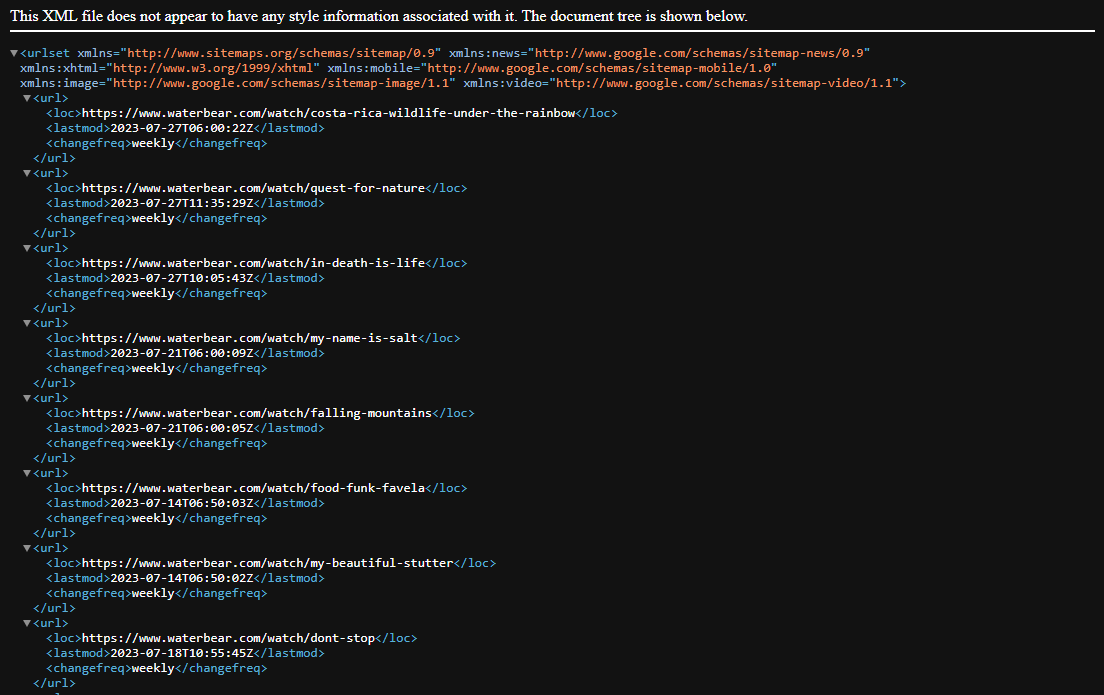Collapse the costa-rica-wildlife-under-the-rainbow url entry

[26, 97]
